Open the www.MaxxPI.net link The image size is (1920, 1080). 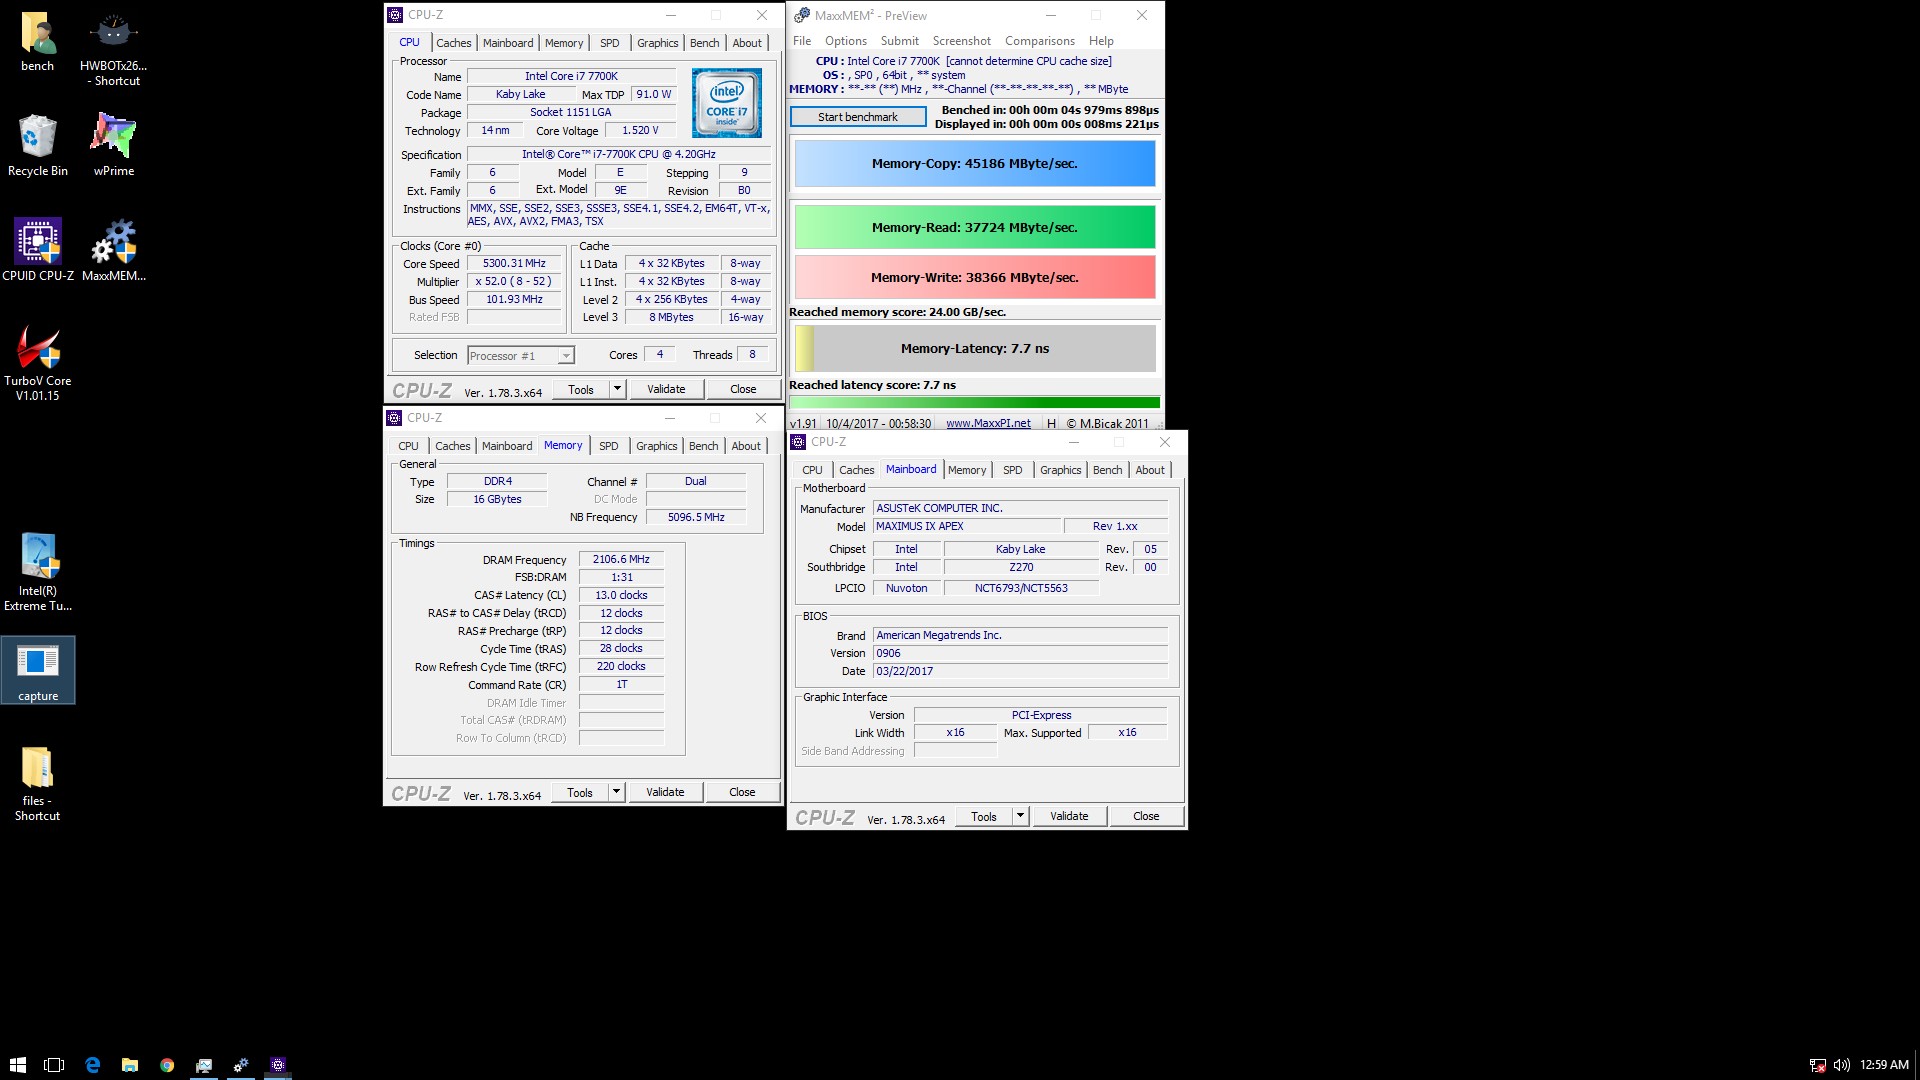(988, 423)
